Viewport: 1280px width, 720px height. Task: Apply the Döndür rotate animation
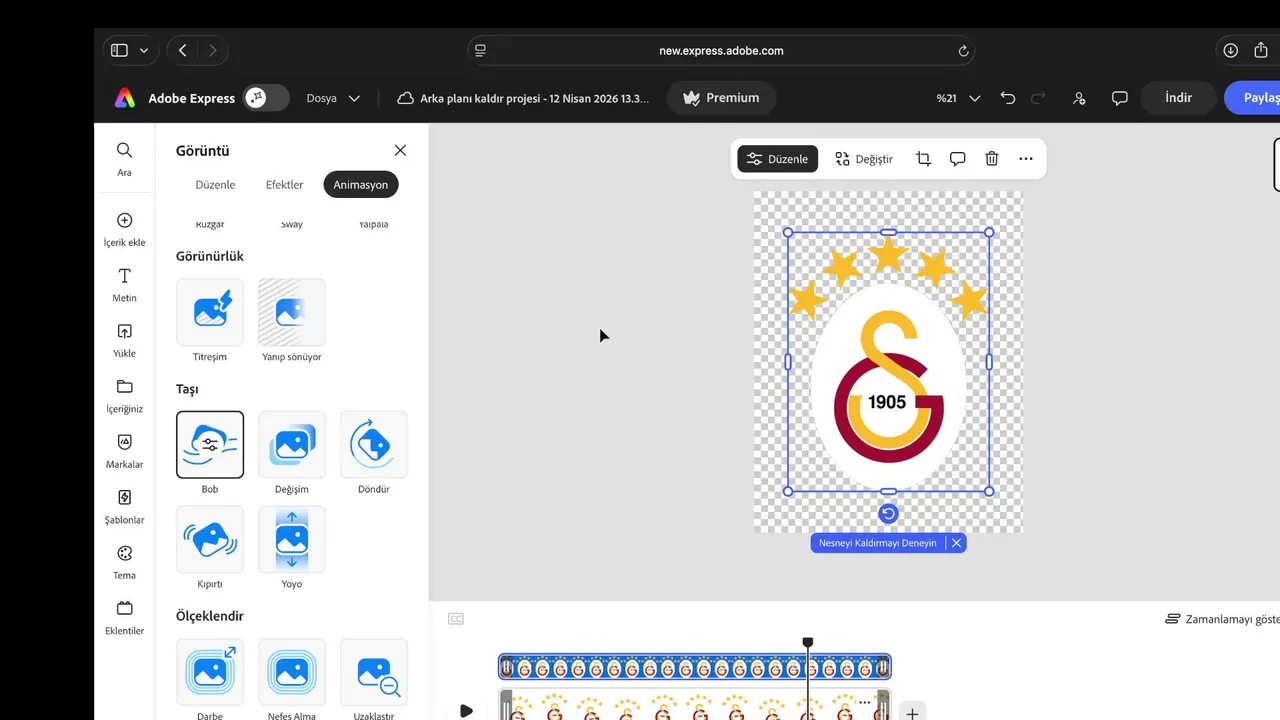(x=374, y=444)
